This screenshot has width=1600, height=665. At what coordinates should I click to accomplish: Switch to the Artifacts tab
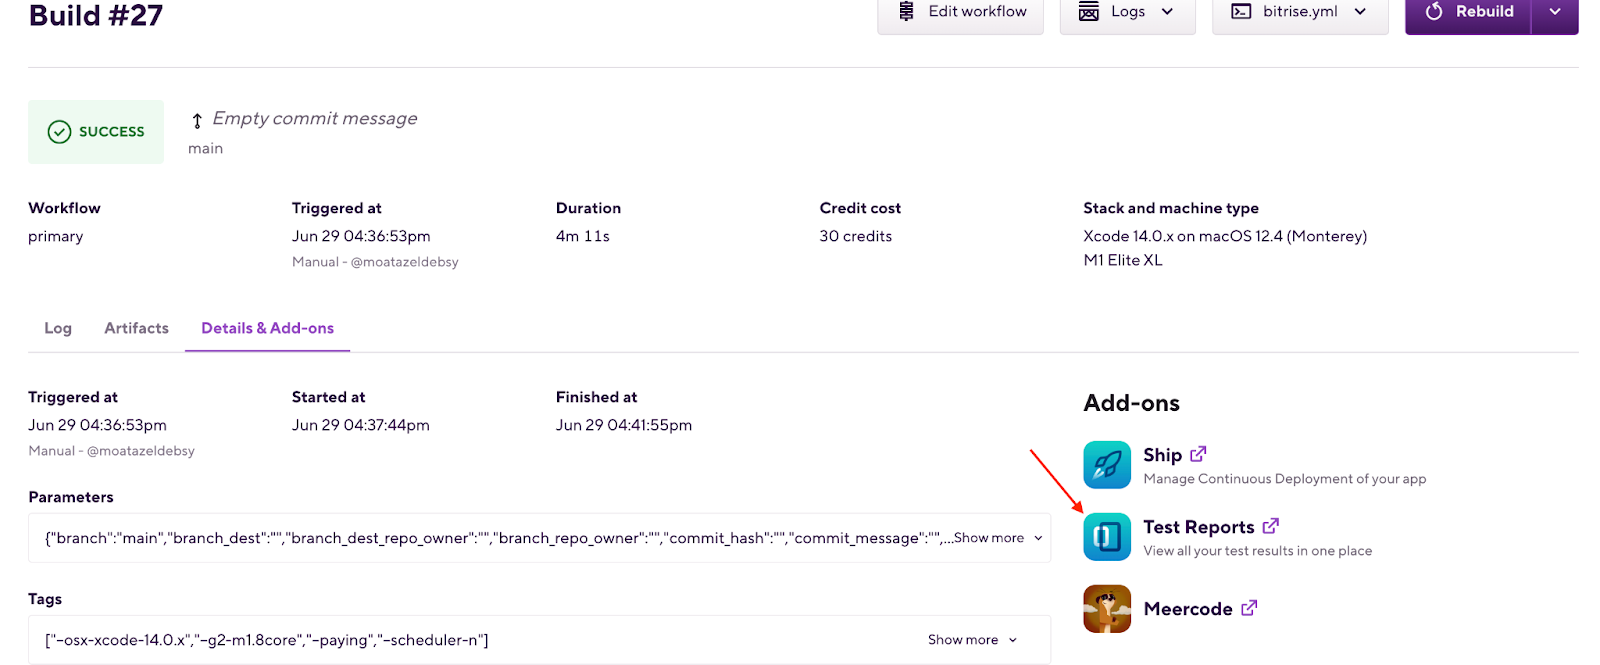pyautogui.click(x=136, y=328)
